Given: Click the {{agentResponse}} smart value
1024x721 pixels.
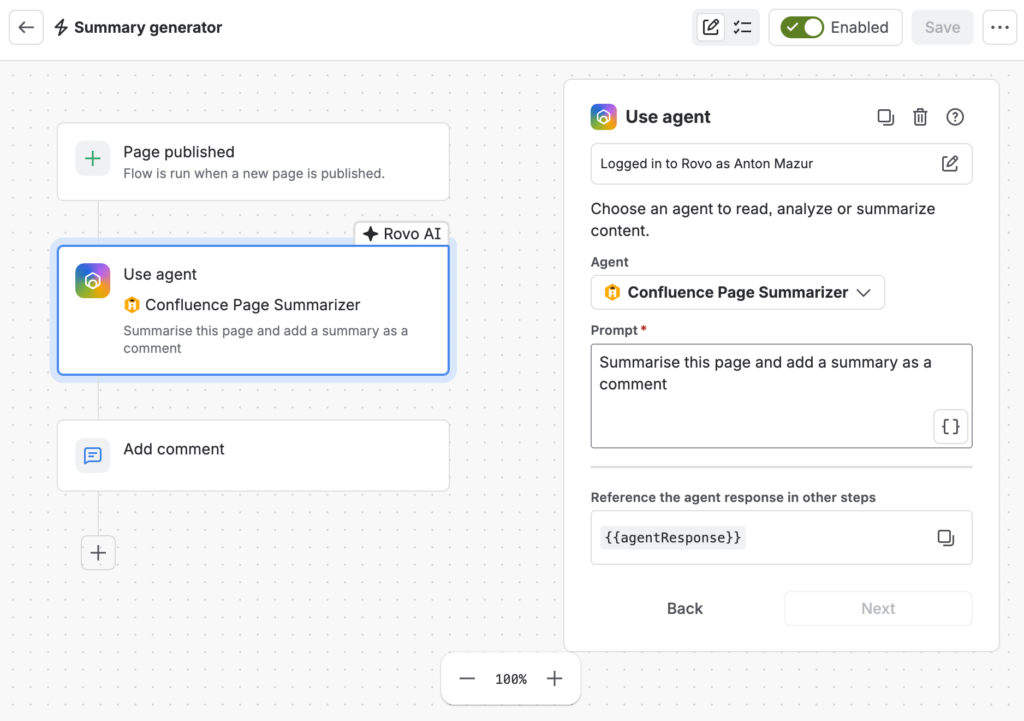Looking at the screenshot, I should 673,537.
